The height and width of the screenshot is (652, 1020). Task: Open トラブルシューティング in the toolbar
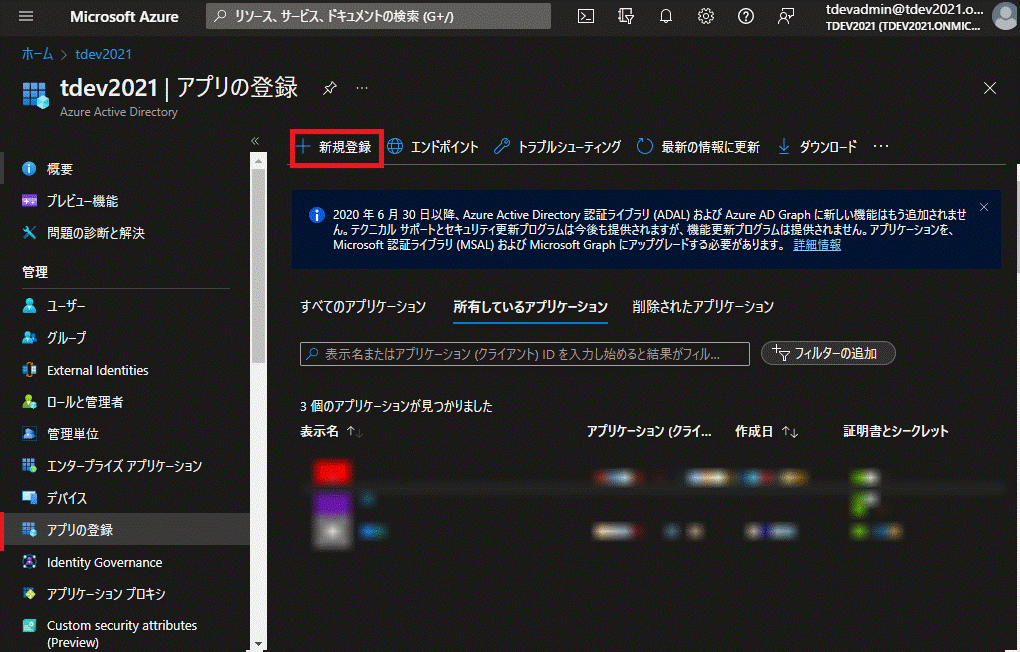click(557, 147)
